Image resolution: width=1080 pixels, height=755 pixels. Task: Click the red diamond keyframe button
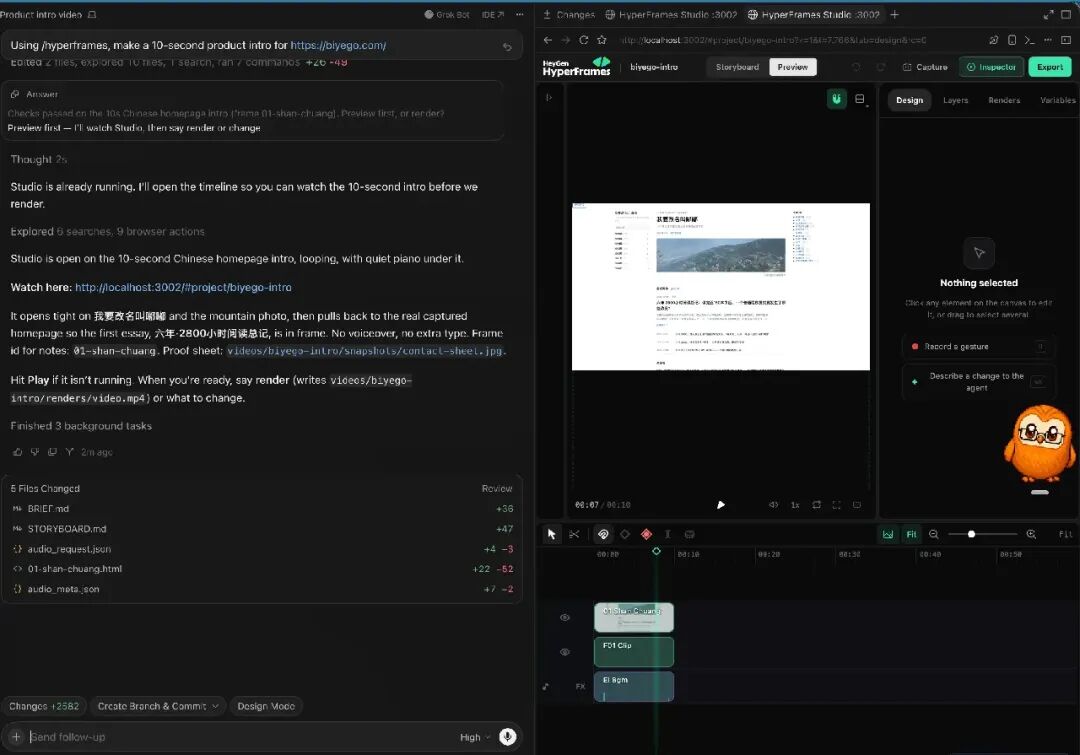(646, 534)
